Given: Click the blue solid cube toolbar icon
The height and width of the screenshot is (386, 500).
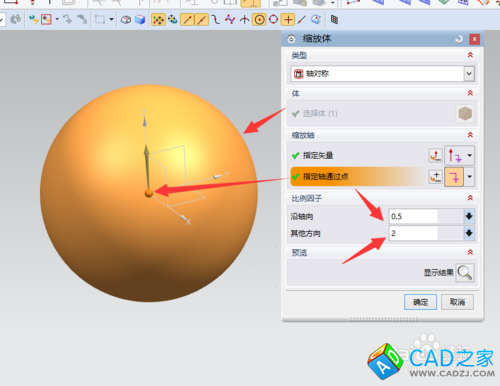Looking at the screenshot, I should [140, 20].
